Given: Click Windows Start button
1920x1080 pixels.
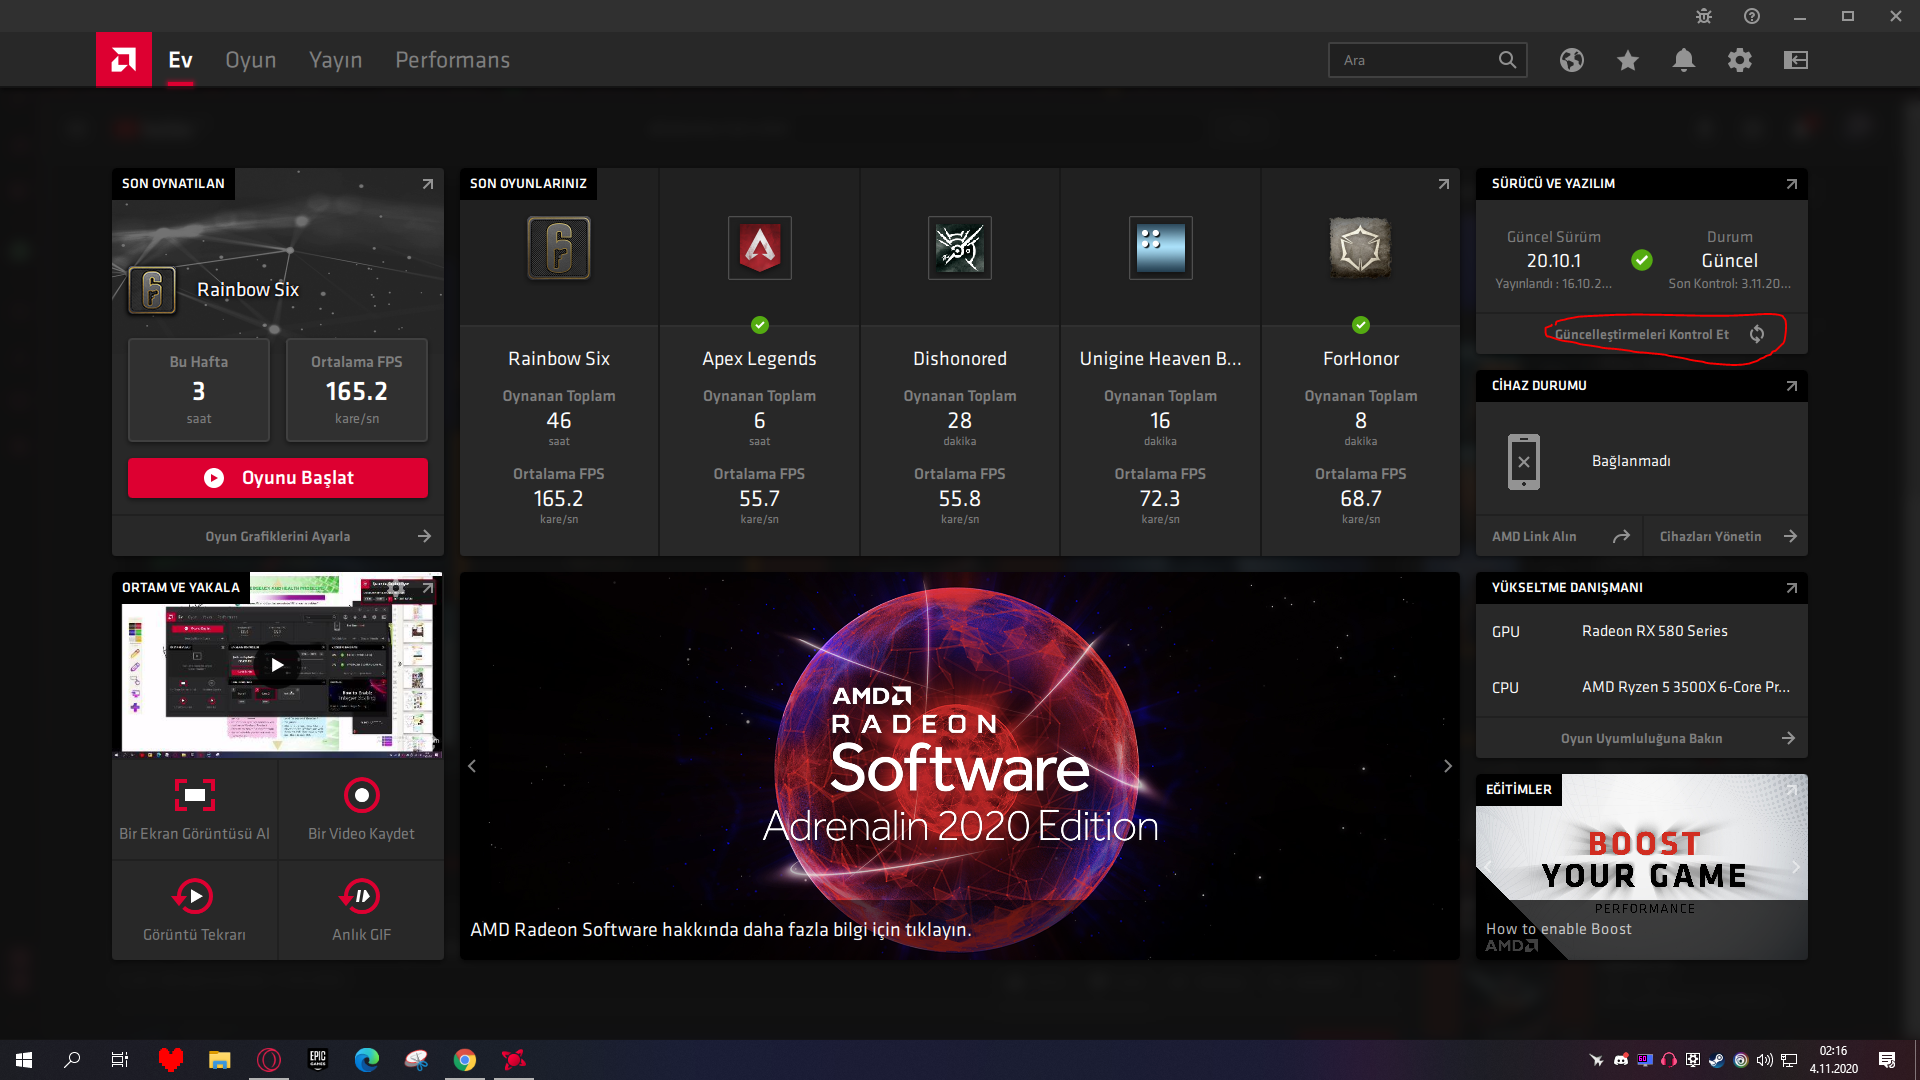Looking at the screenshot, I should coord(24,1059).
